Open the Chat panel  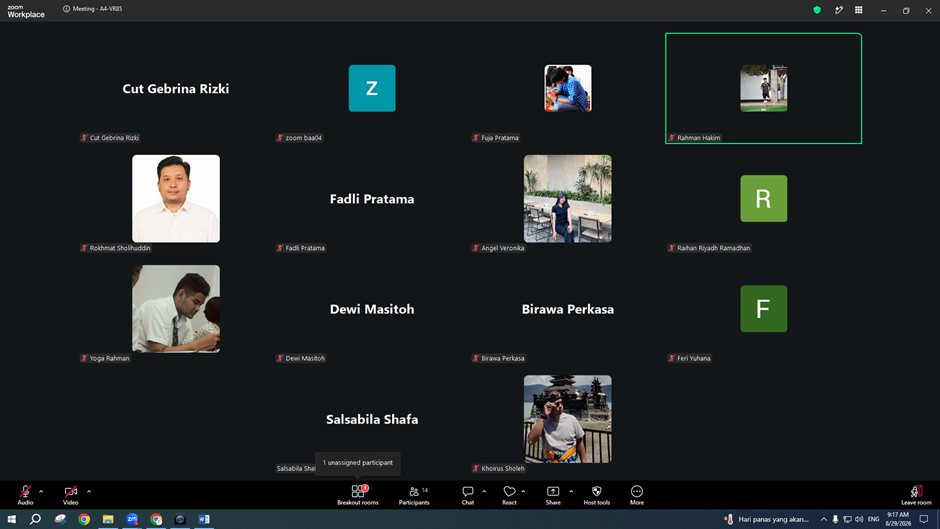click(468, 495)
